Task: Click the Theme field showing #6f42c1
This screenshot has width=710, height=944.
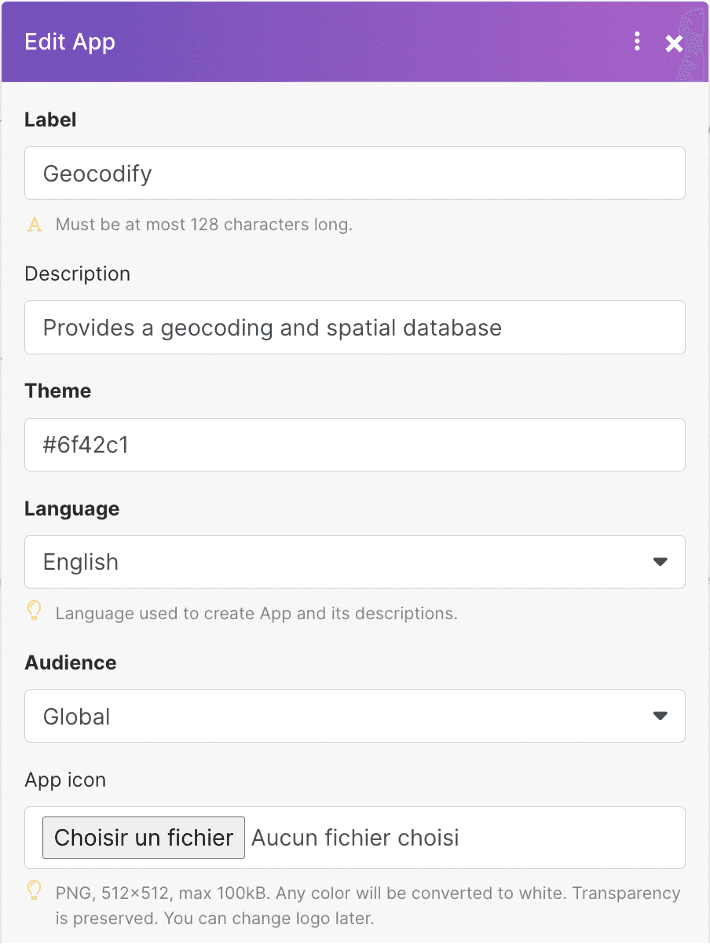Action: coord(355,444)
